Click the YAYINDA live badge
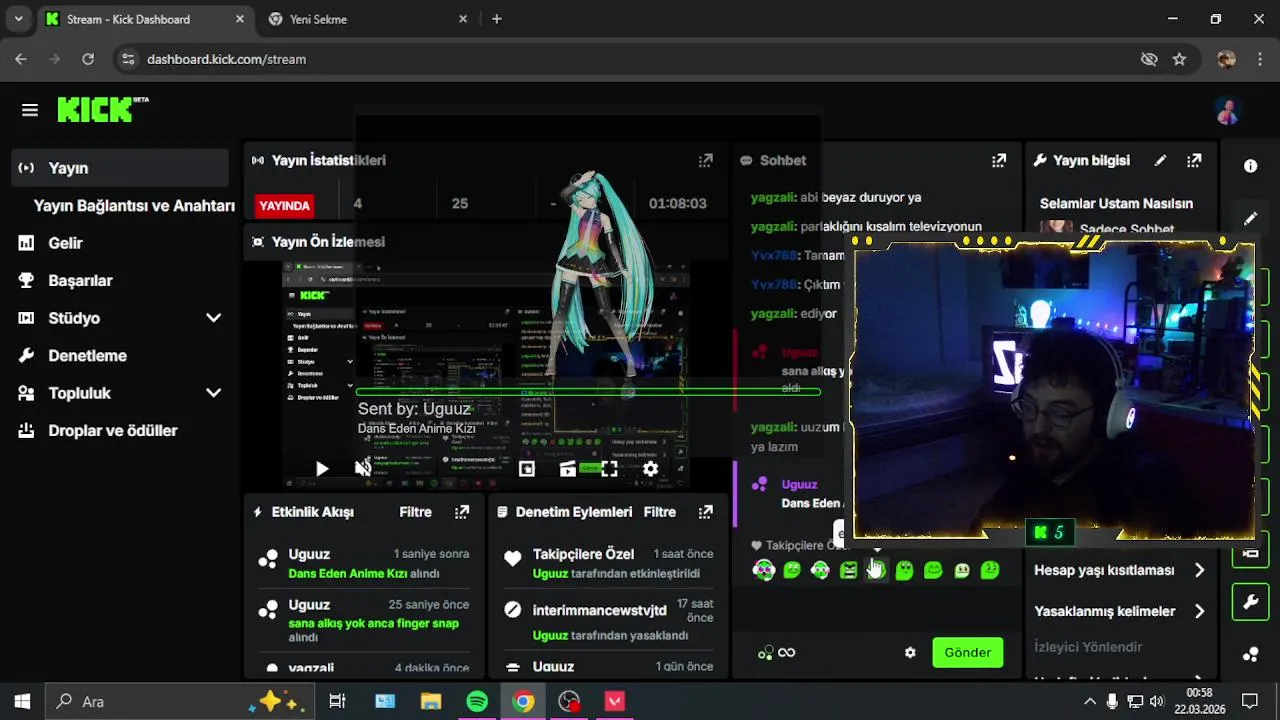This screenshot has height=720, width=1280. [285, 205]
